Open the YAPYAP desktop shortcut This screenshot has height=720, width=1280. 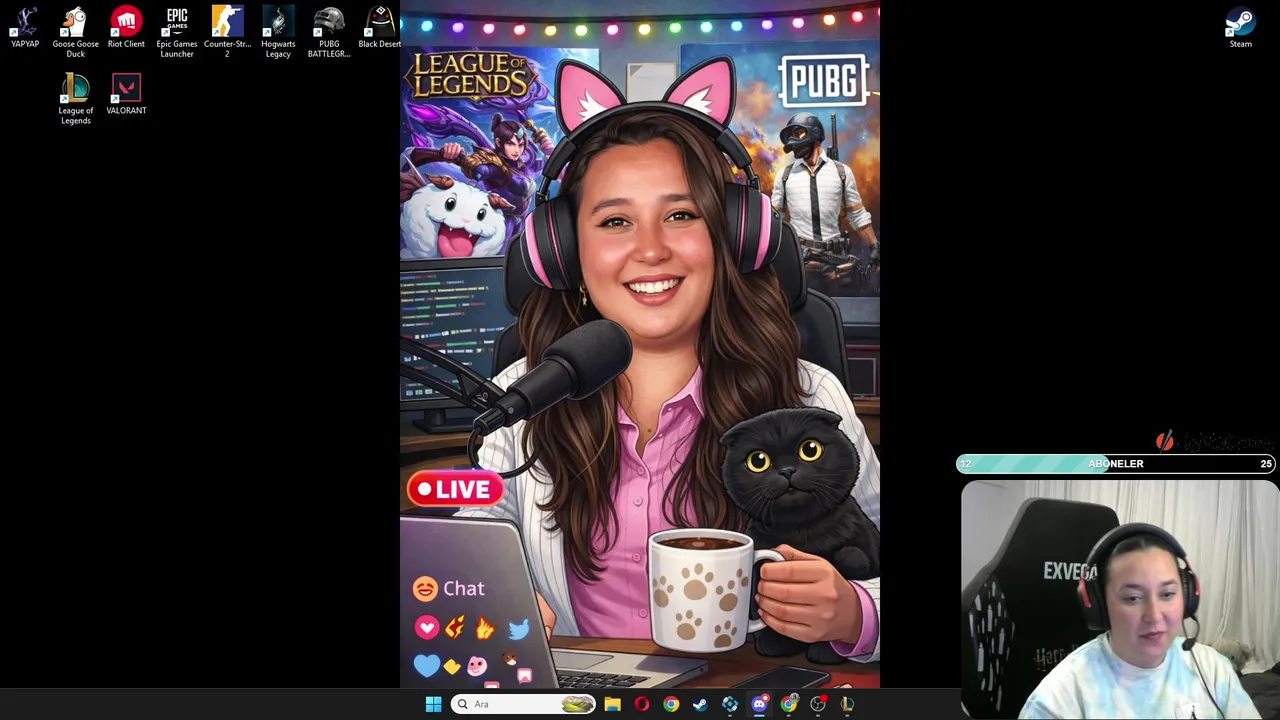point(25,27)
